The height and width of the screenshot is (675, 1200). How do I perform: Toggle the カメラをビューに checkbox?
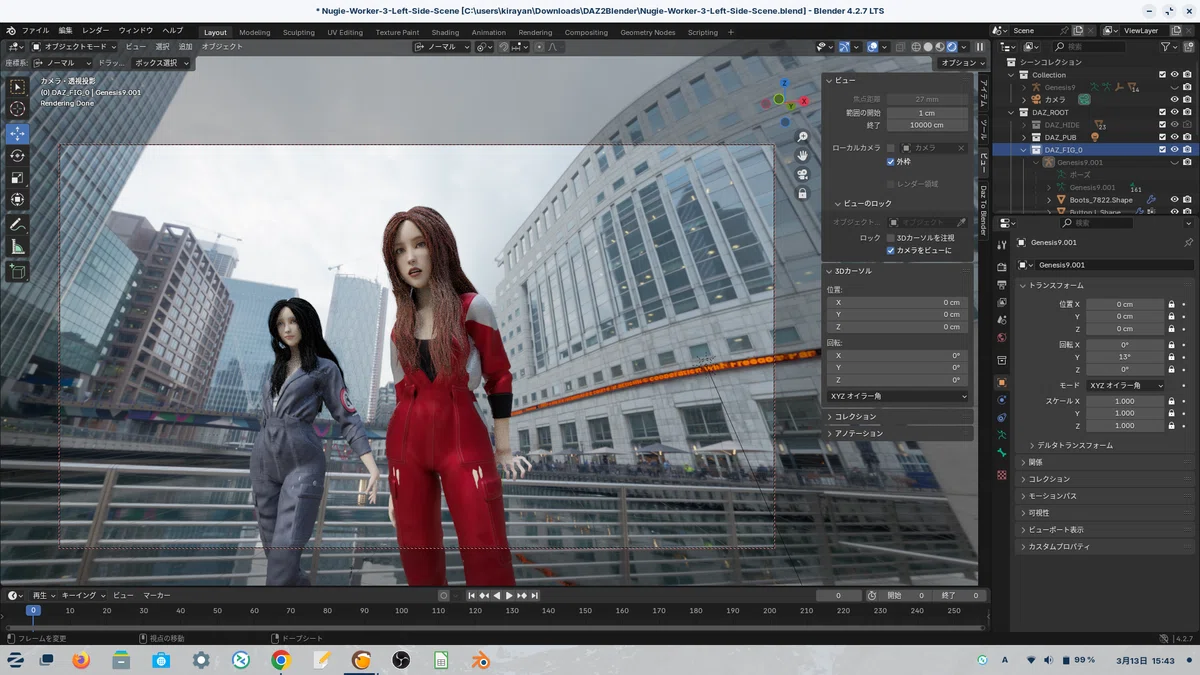click(891, 250)
